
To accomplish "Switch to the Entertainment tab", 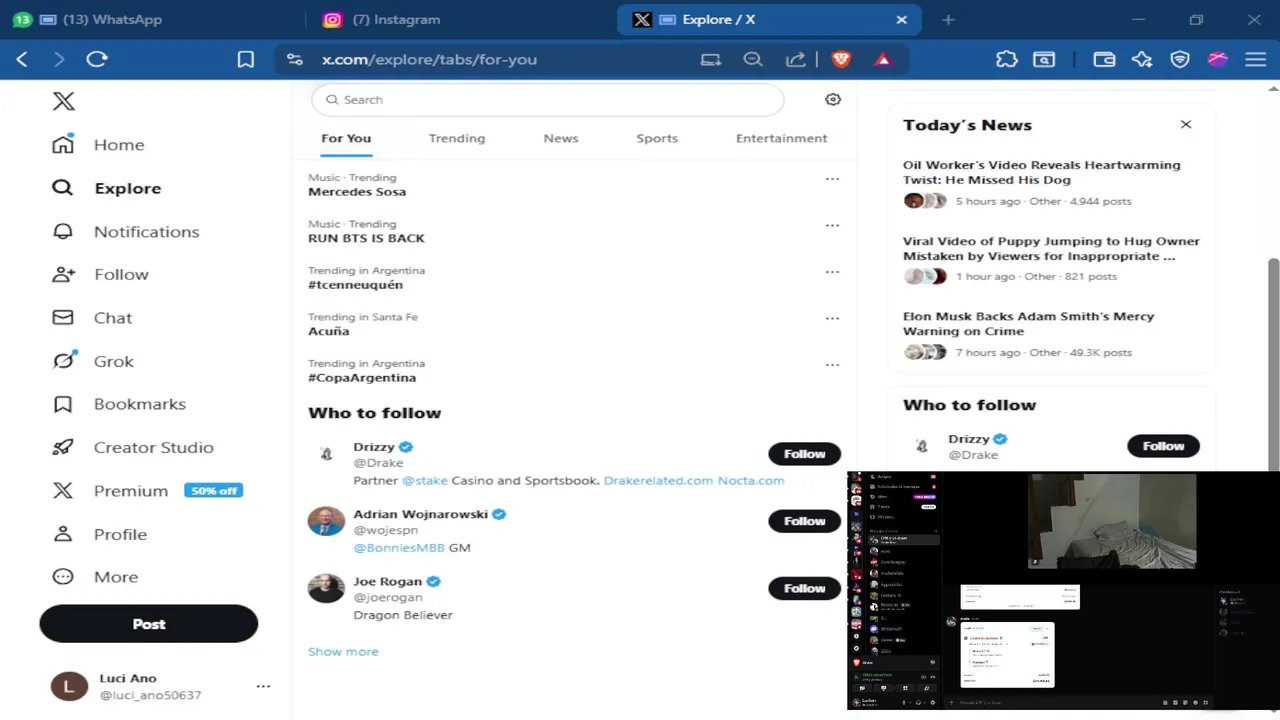I will point(782,139).
